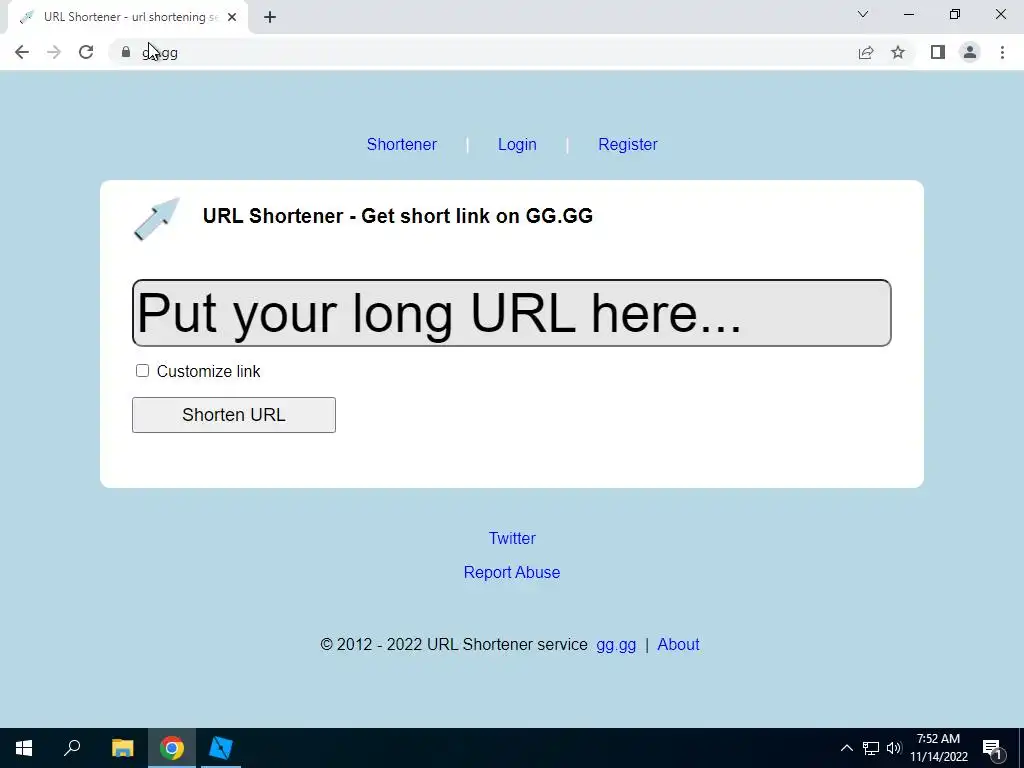Switch to Chrome on the taskbar
The image size is (1024, 768).
(172, 748)
